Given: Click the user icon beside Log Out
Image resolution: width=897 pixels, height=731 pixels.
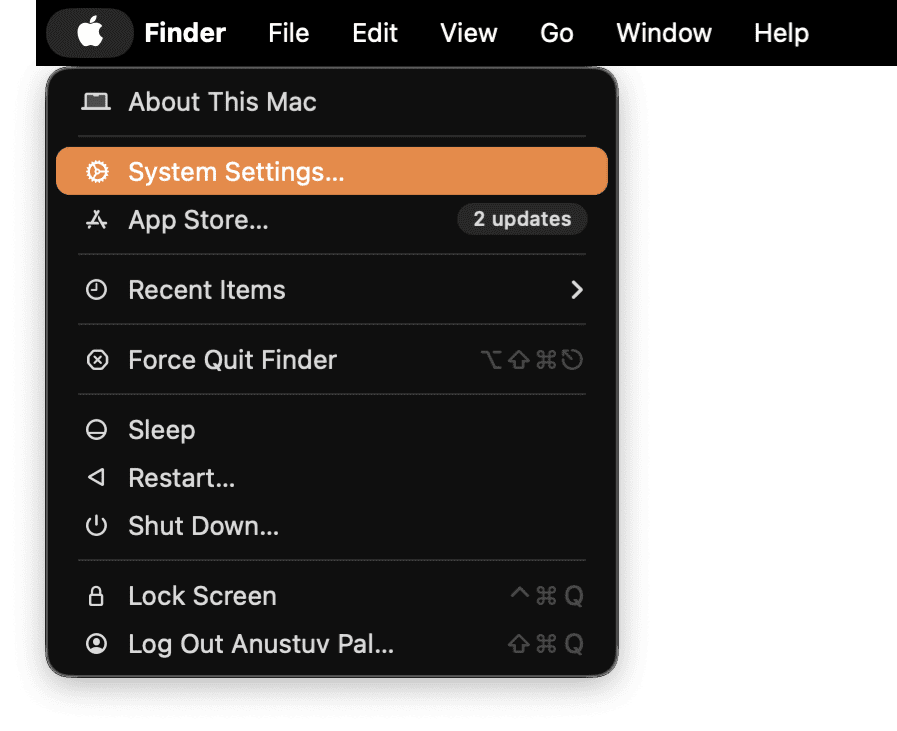Looking at the screenshot, I should point(97,644).
